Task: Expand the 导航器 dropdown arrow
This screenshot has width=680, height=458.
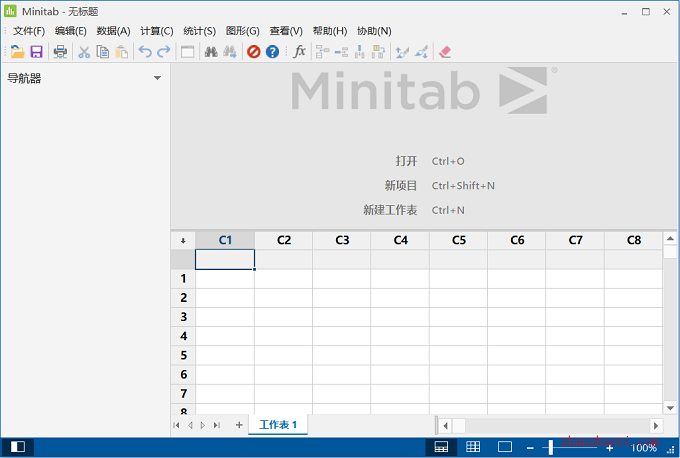Action: point(157,78)
